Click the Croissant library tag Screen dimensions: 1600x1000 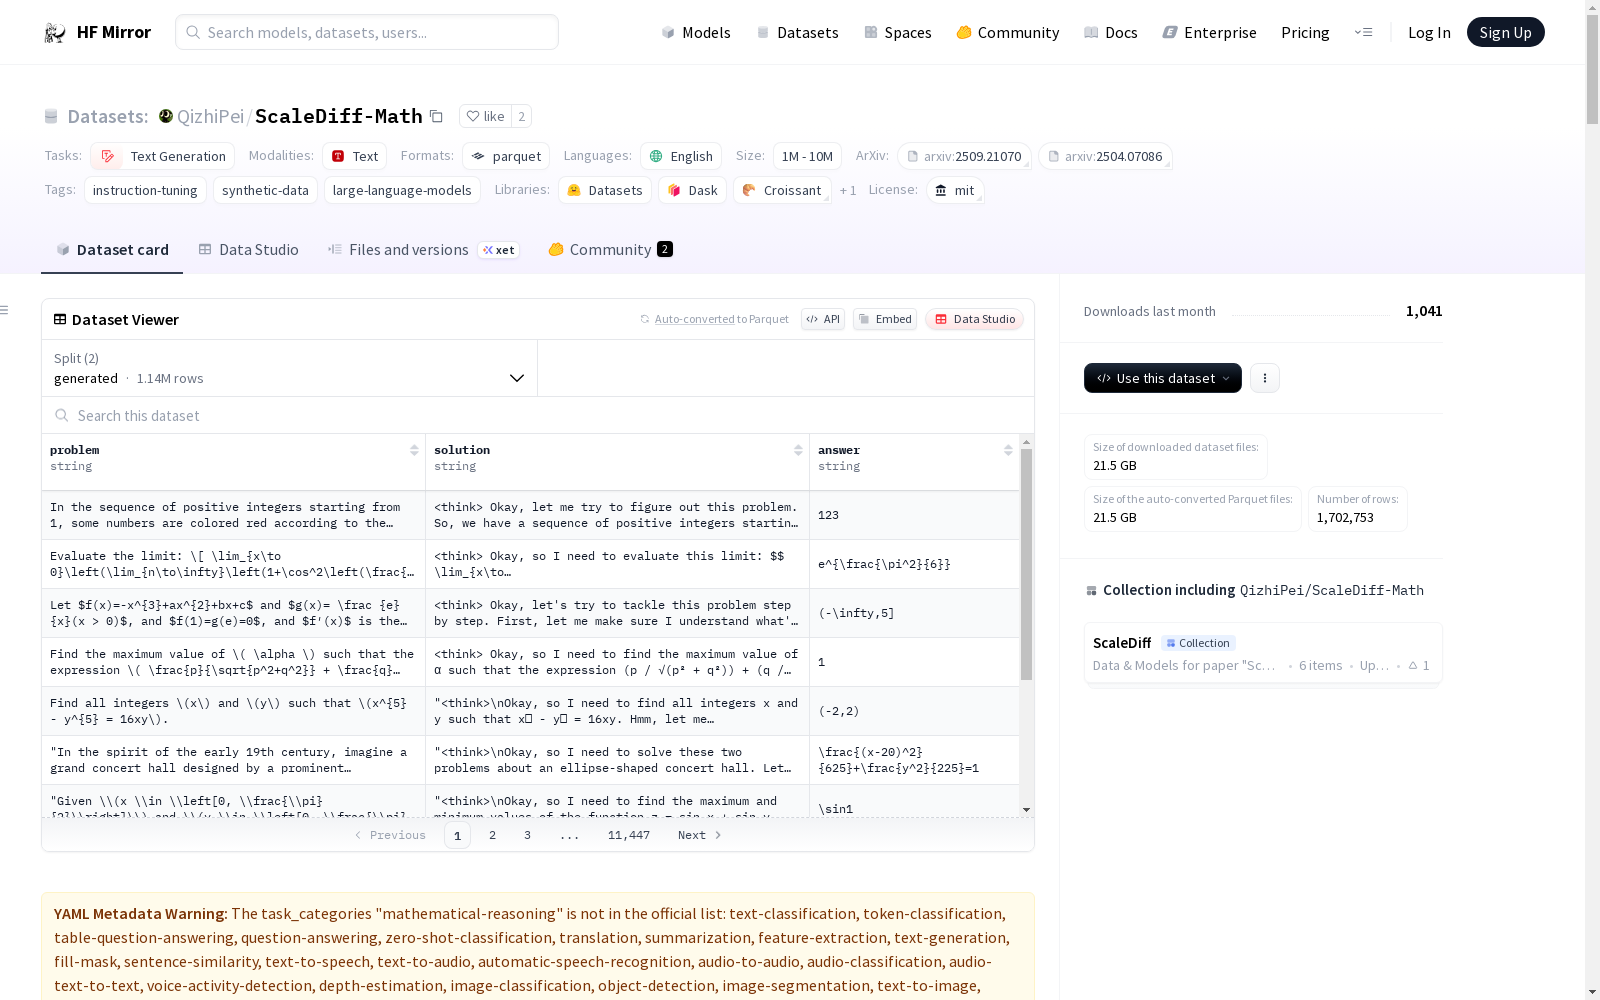tap(782, 190)
